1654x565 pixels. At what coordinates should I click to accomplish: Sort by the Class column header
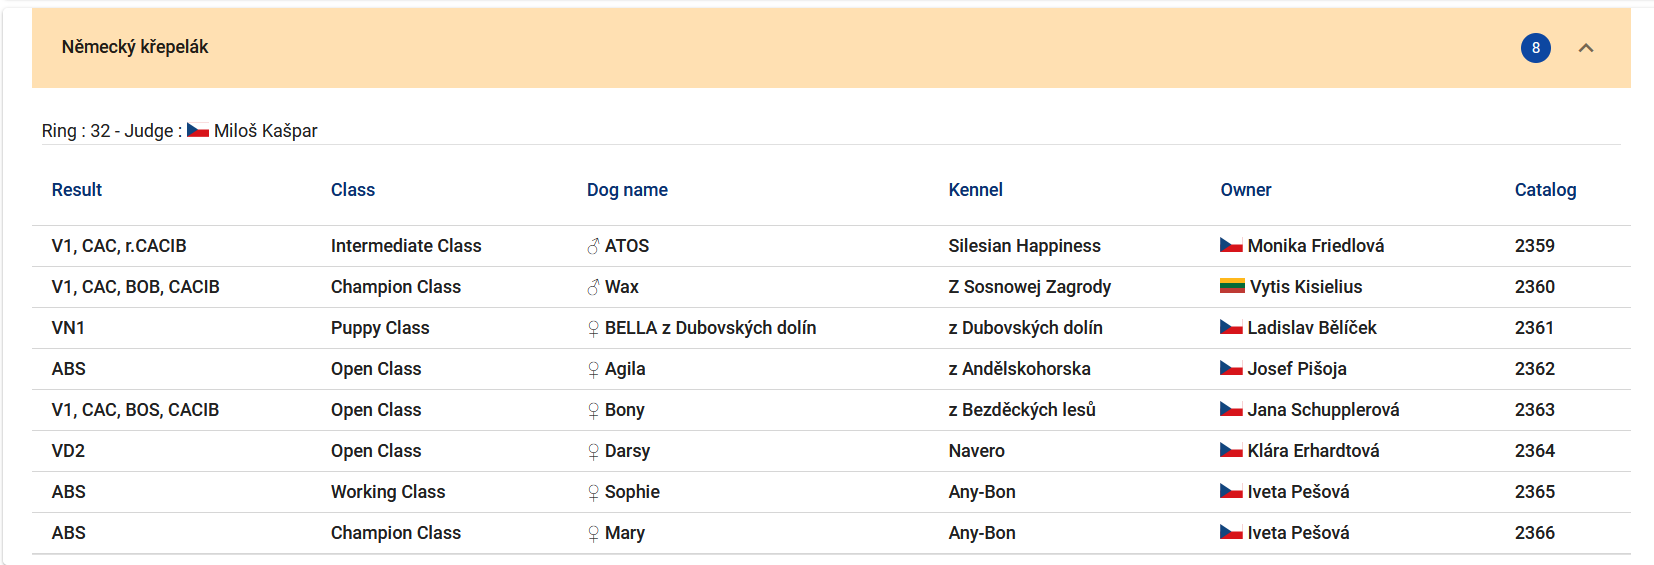pos(353,190)
